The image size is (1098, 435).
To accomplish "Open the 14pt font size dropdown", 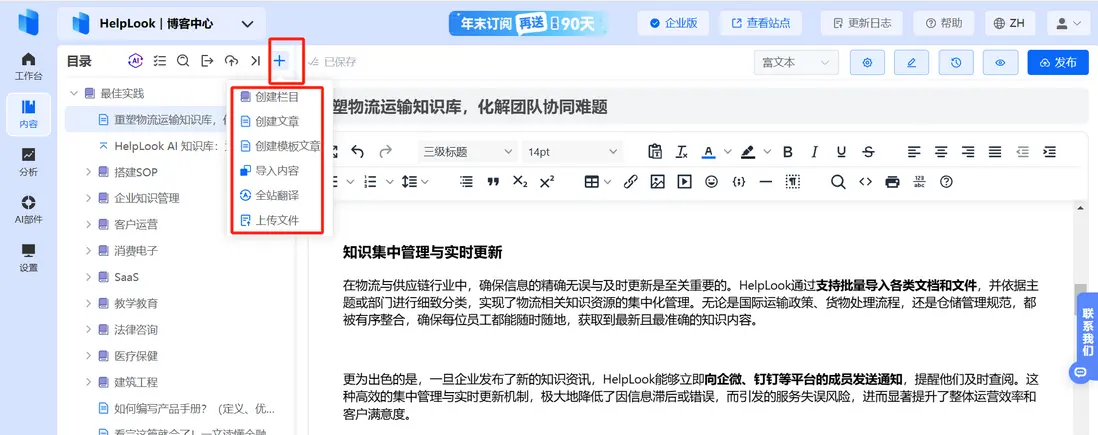I will coord(572,151).
